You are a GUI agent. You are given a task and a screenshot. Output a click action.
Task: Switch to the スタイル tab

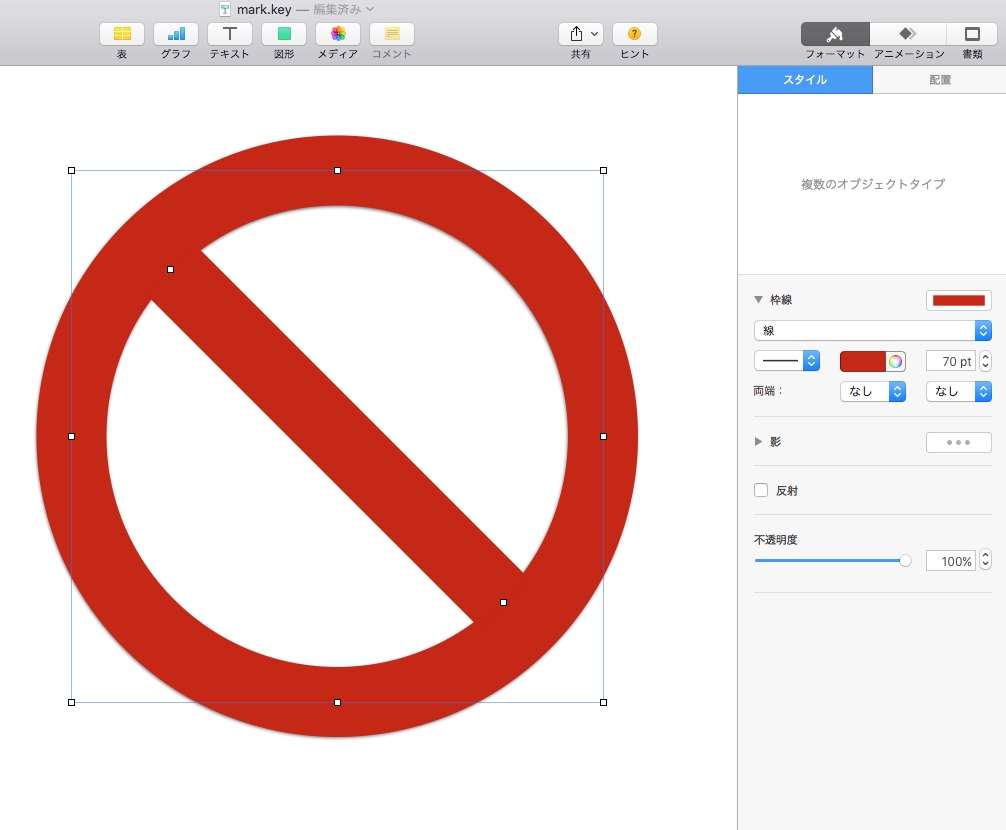pos(805,80)
